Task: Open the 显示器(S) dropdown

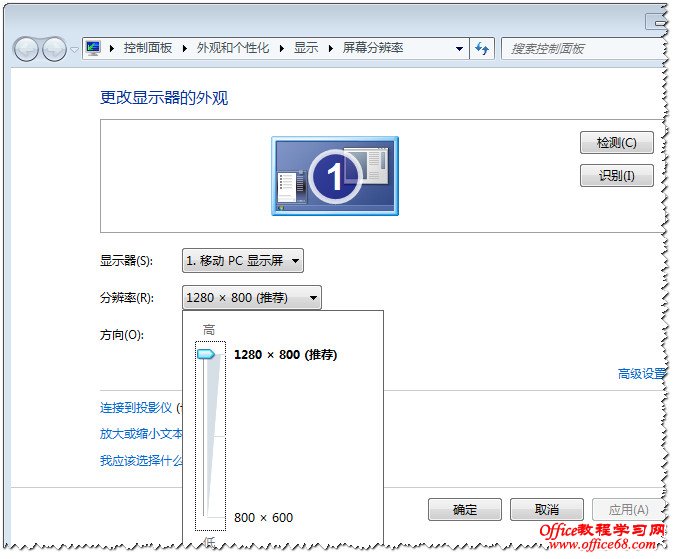Action: click(x=243, y=261)
